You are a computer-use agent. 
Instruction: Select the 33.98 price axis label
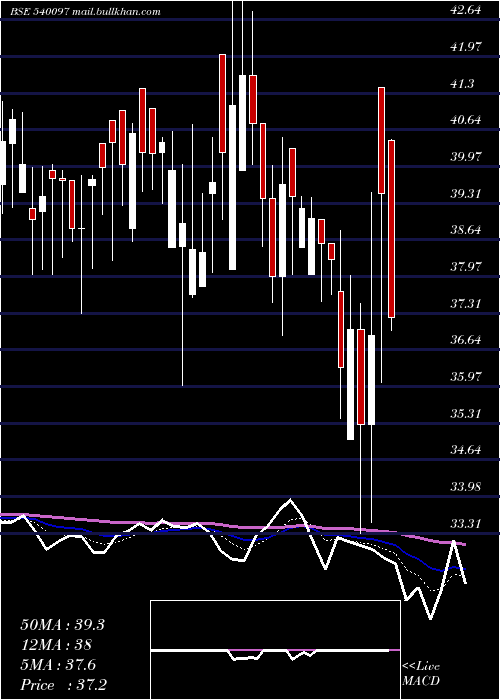tap(466, 487)
